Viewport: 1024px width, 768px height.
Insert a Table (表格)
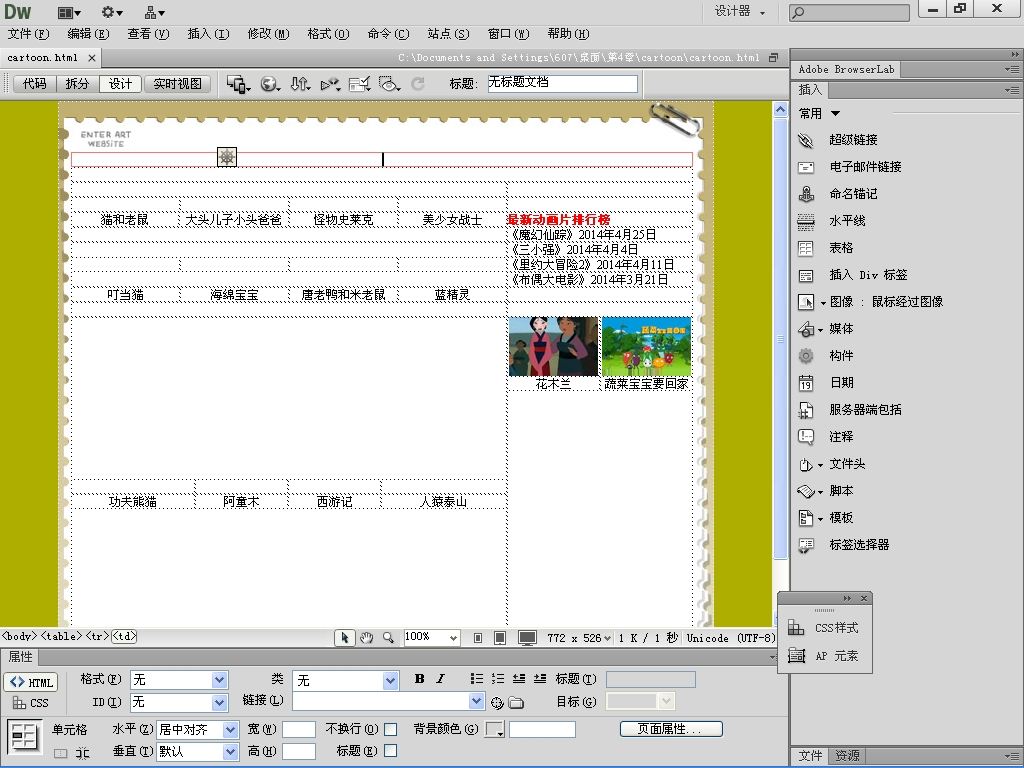(806, 248)
